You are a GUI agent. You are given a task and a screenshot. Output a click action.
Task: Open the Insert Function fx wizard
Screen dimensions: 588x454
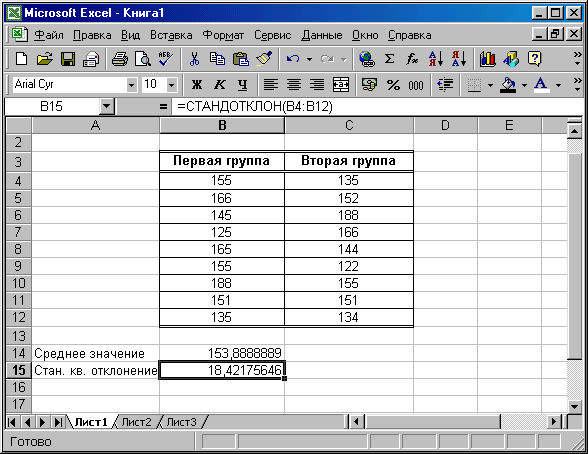tap(412, 59)
